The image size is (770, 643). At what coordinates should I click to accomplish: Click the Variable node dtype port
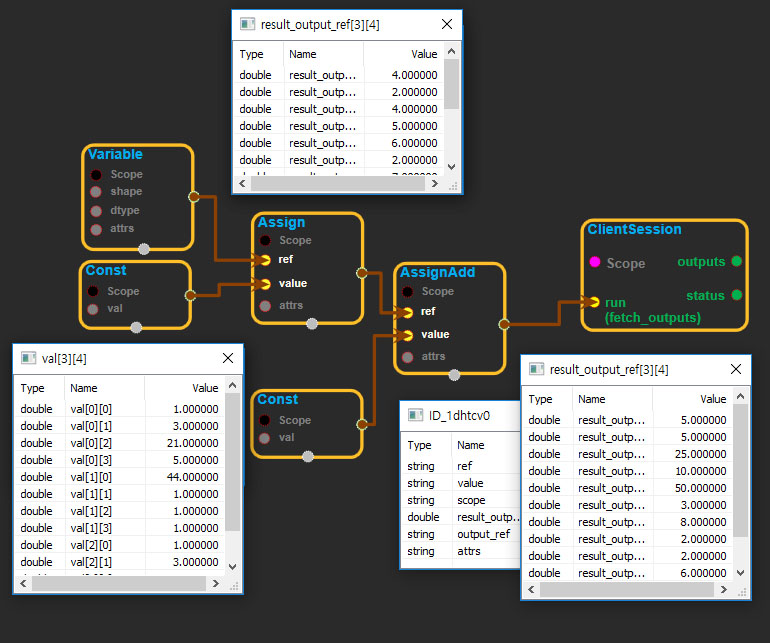coord(96,211)
